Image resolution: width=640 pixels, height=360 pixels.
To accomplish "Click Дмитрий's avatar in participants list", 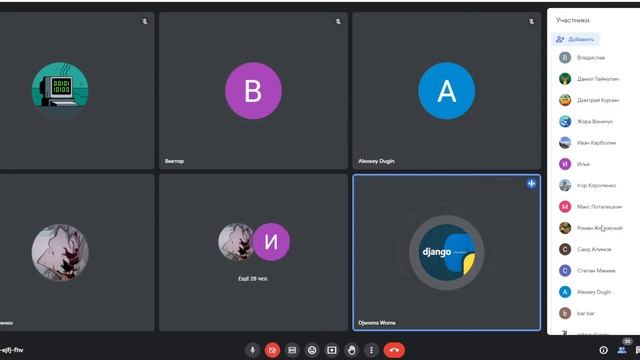I will [565, 100].
